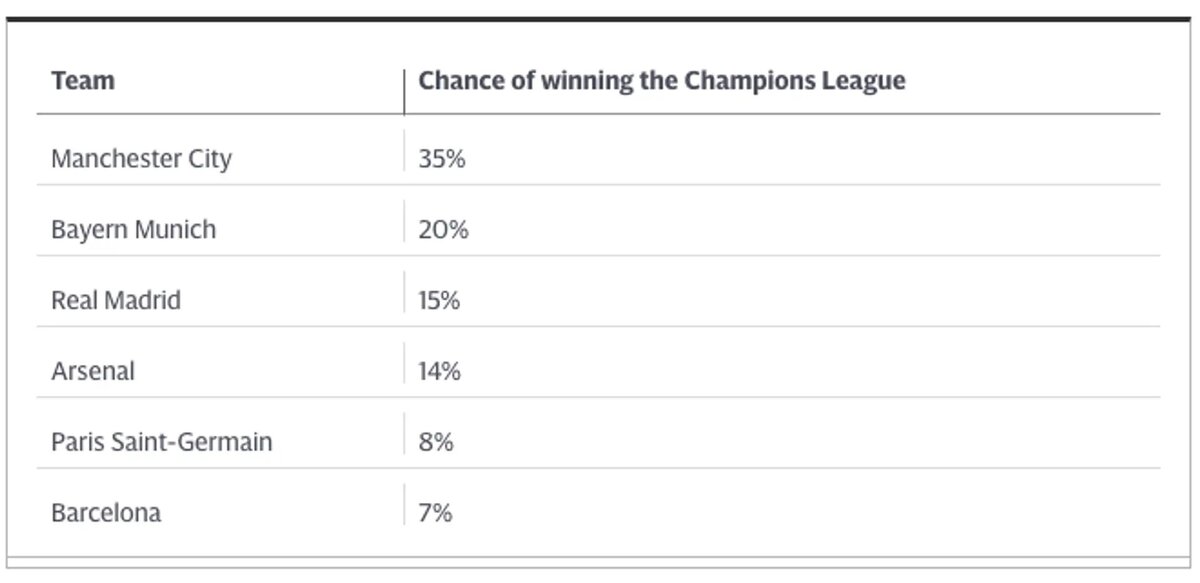The image size is (1200, 583).
Task: Click Paris Saint-Germain's 8% value
Action: pyautogui.click(x=436, y=442)
